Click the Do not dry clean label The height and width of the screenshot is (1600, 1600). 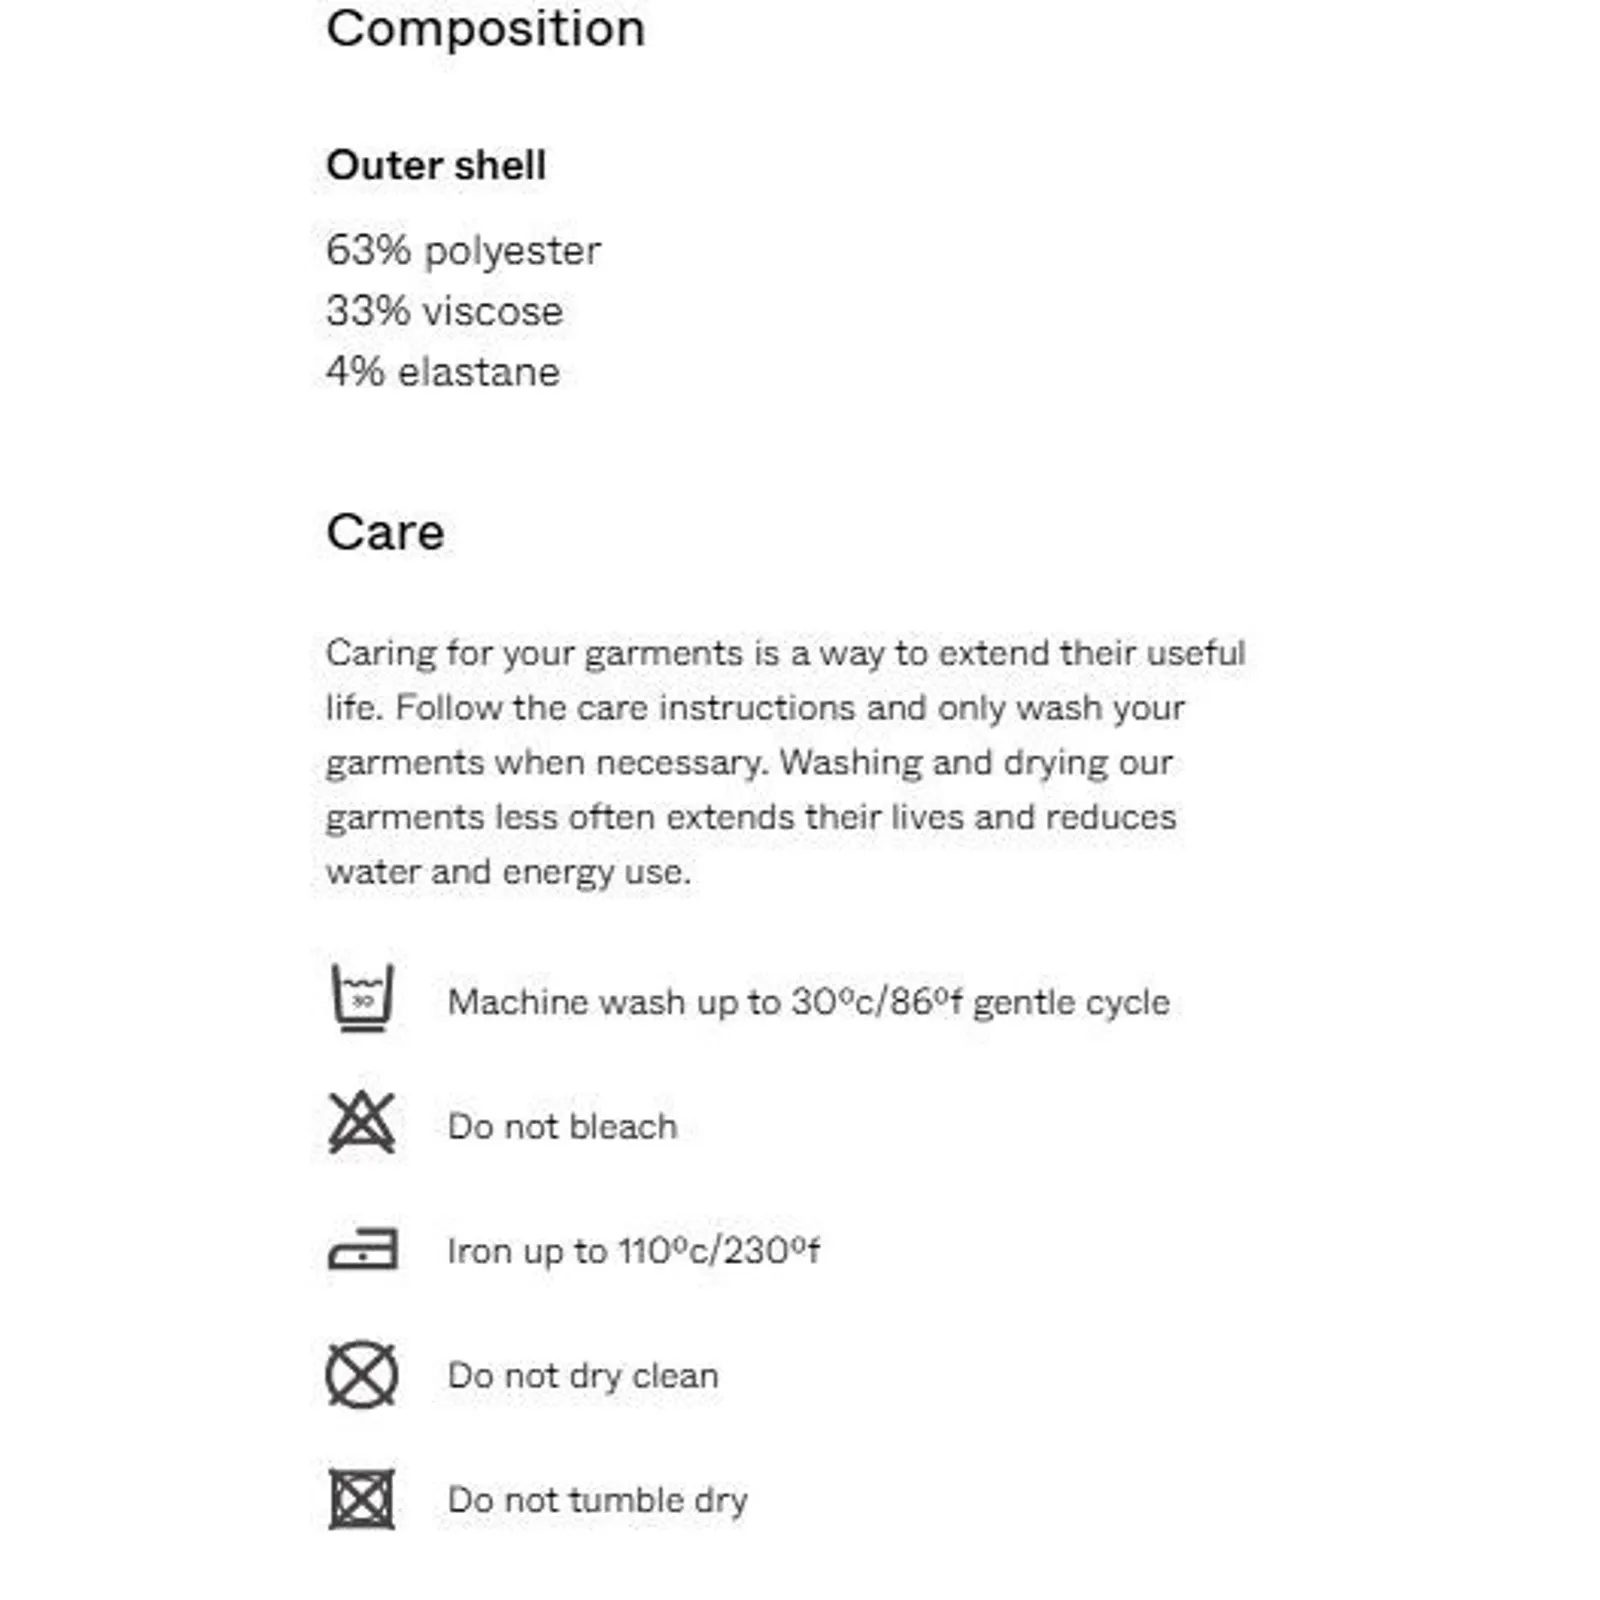click(x=583, y=1375)
